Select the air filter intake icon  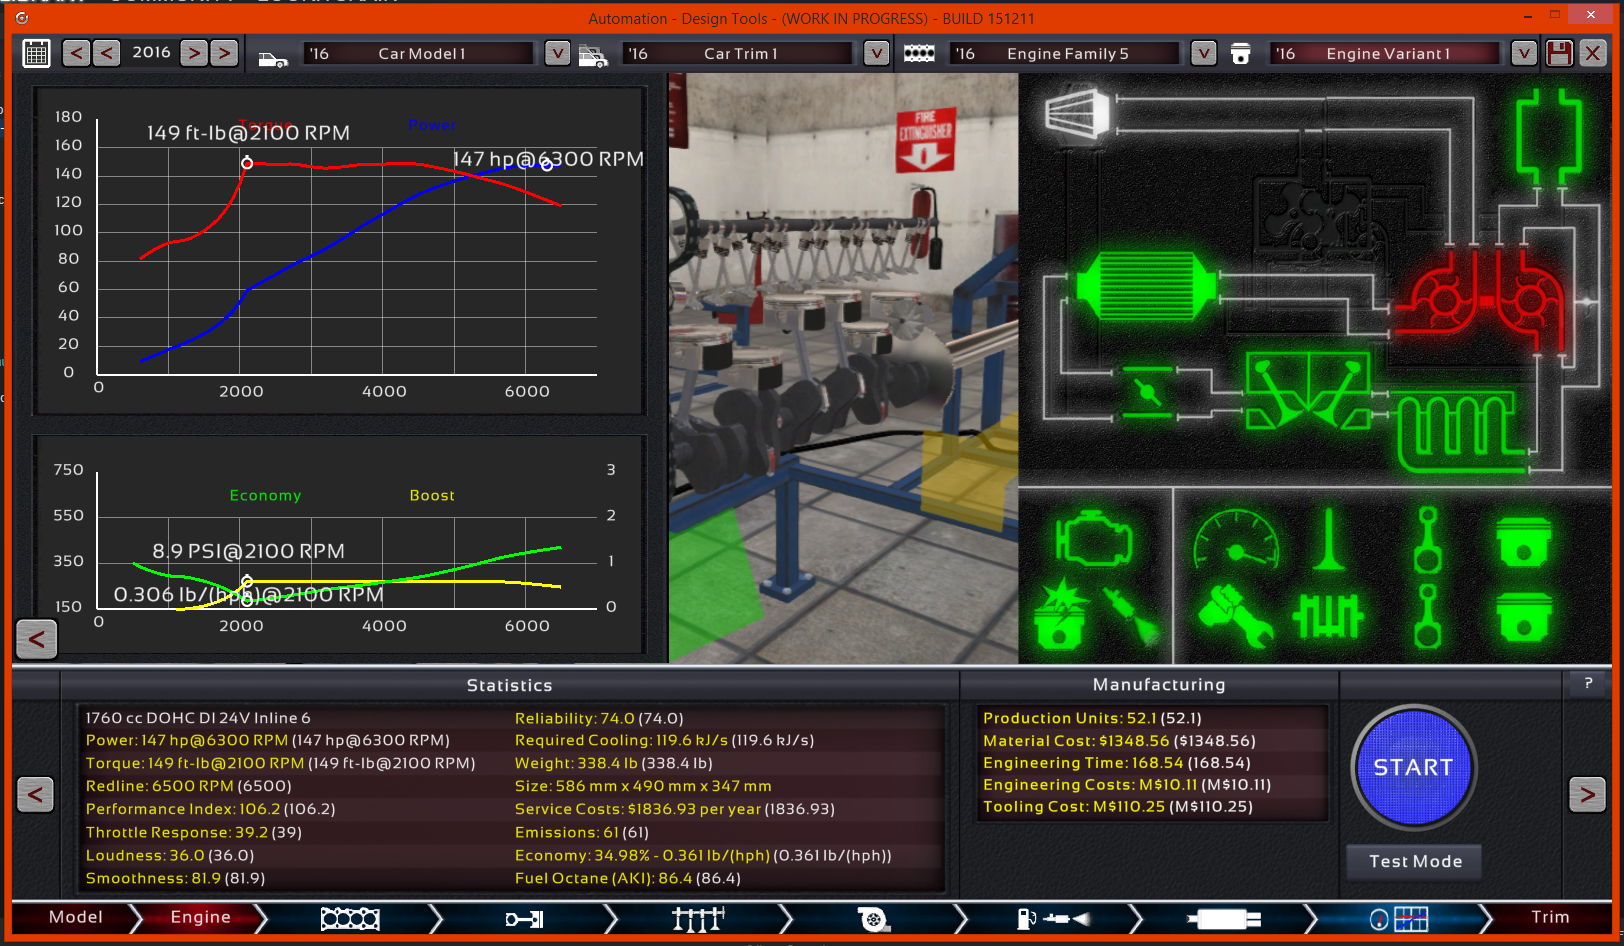(x=1078, y=113)
